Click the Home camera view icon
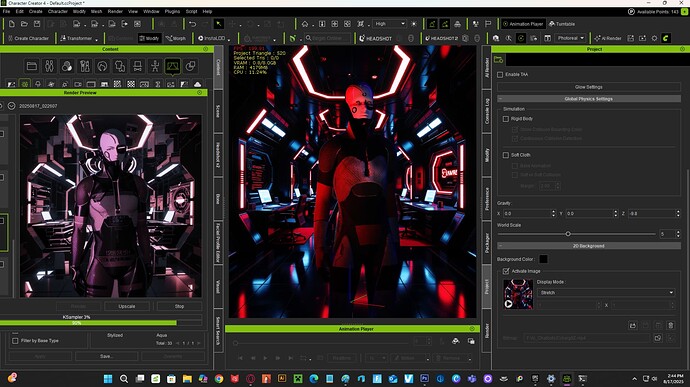690x387 pixels. click(305, 24)
